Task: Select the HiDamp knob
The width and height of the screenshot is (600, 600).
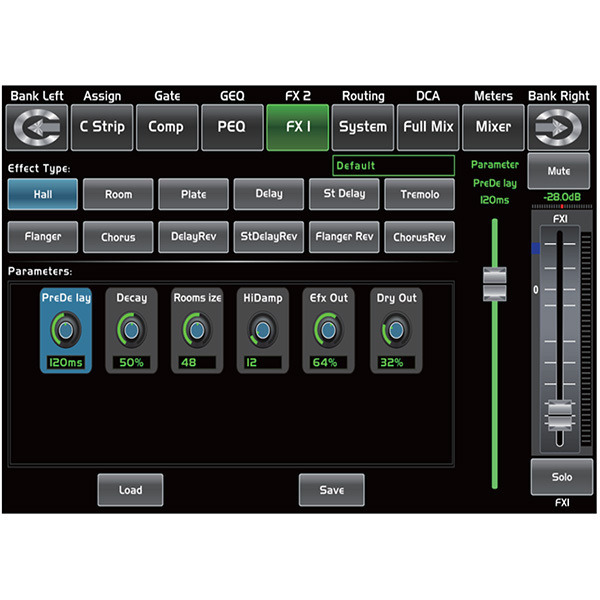Action: click(x=262, y=330)
